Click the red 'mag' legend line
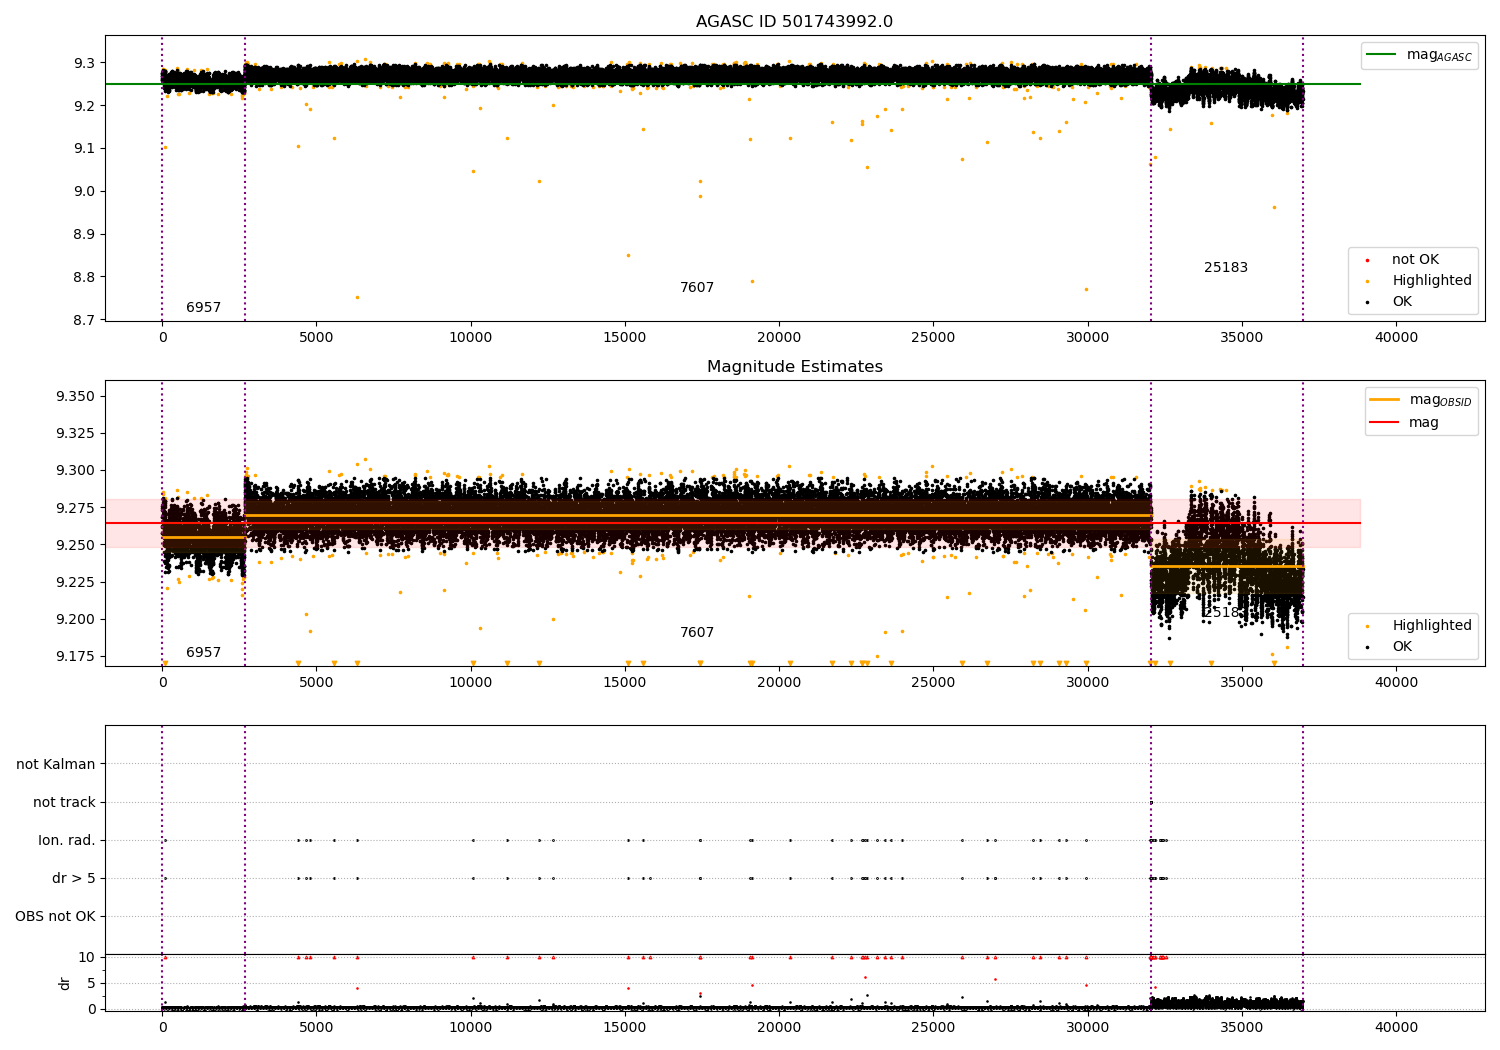Screen dimensions: 1500x1050 [x=1384, y=422]
